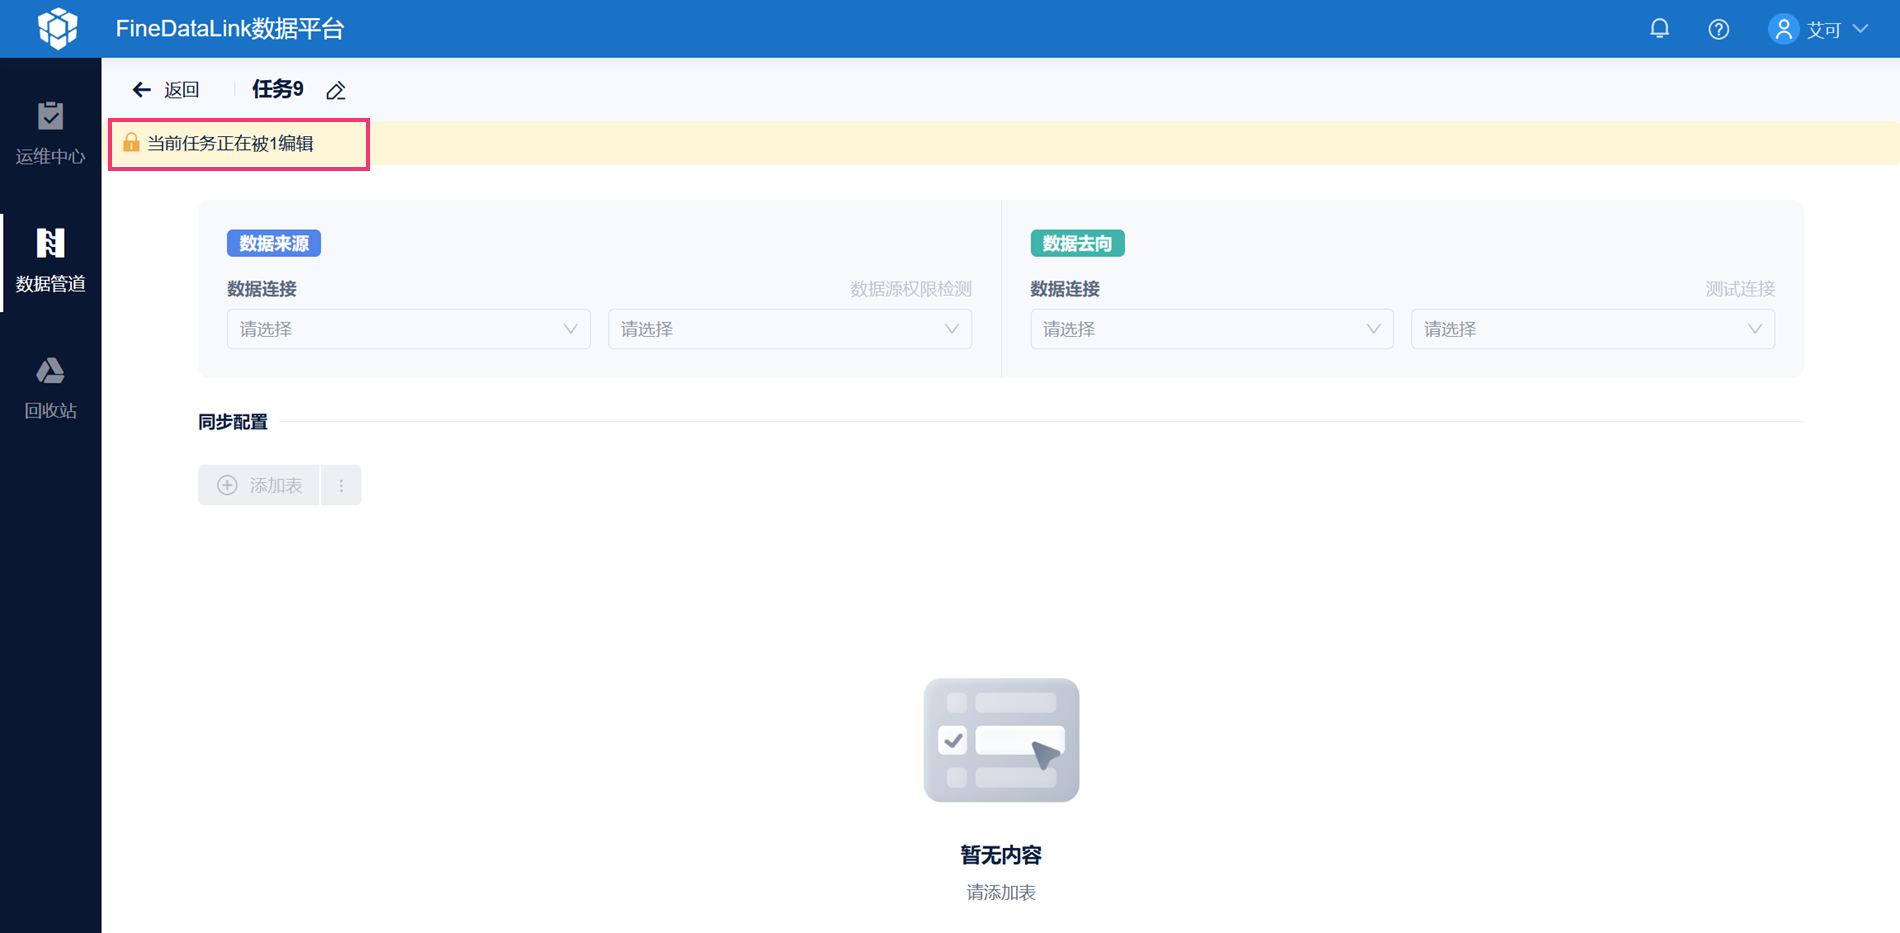Click the 当前任务正在被1编辑 notice text
The height and width of the screenshot is (933, 1900).
point(231,143)
